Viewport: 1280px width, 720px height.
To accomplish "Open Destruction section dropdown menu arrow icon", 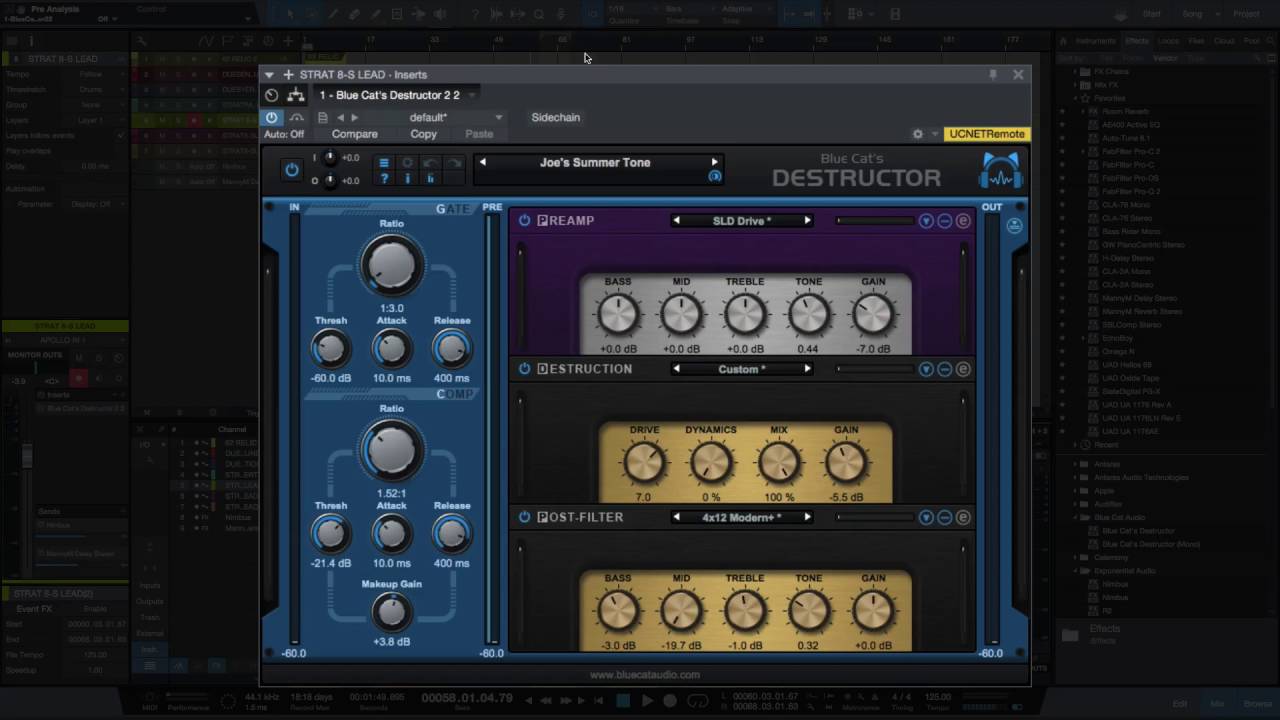I will (926, 369).
